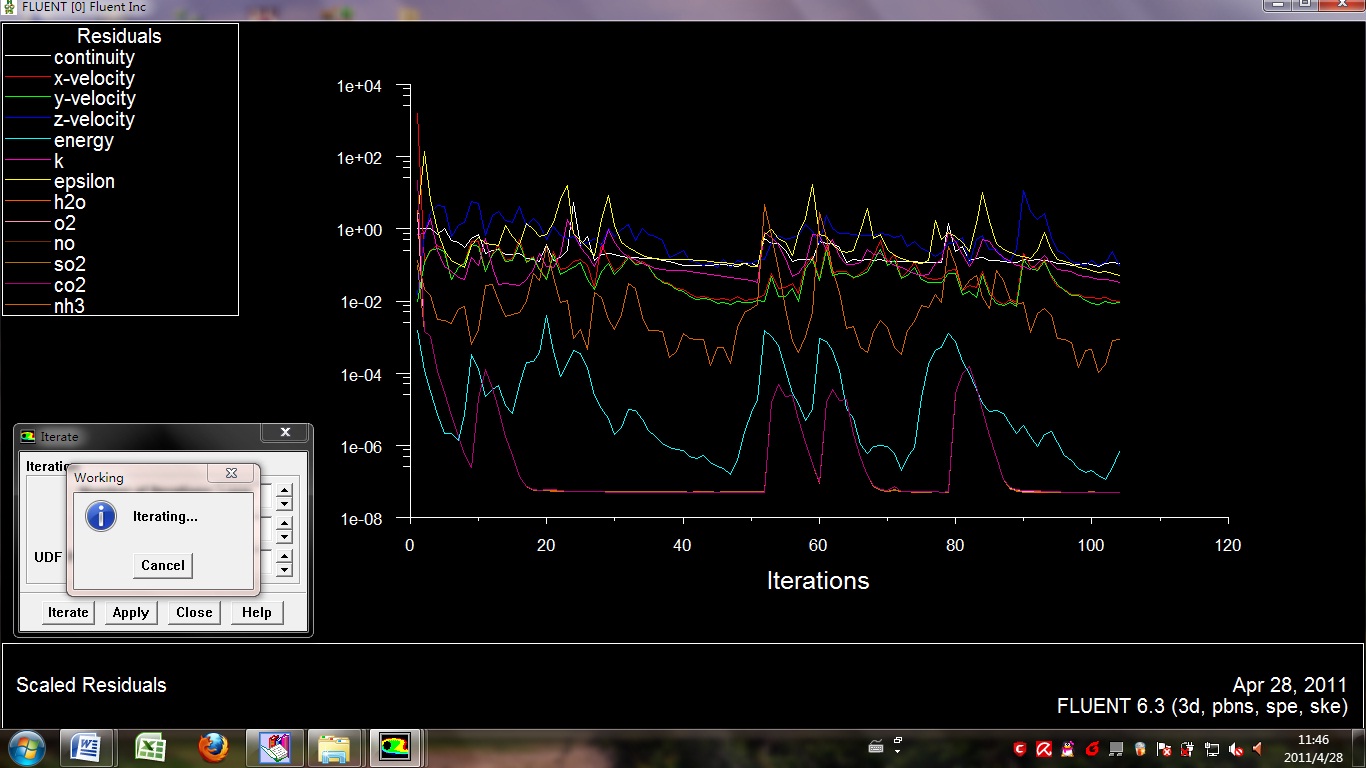The width and height of the screenshot is (1366, 768).
Task: Close the Iterate panel with the Close button
Action: pyautogui.click(x=194, y=612)
